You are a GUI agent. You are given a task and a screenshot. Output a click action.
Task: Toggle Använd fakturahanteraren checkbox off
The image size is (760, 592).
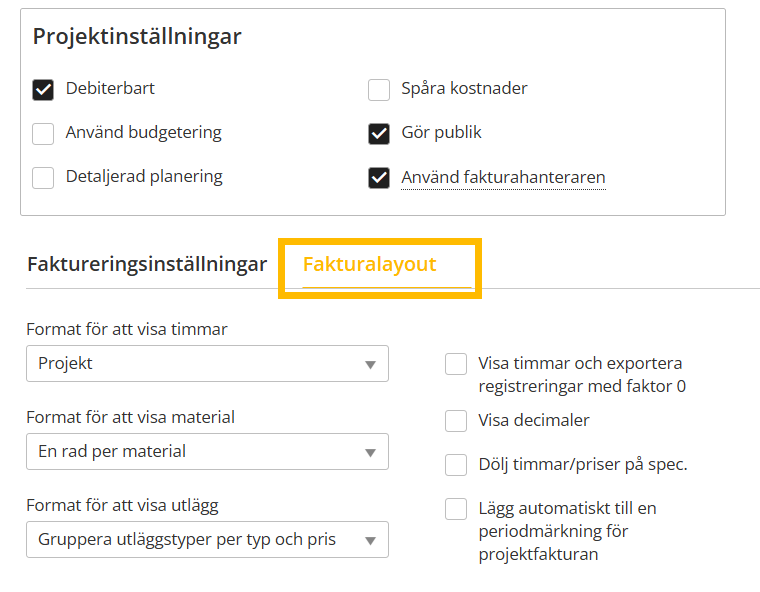pos(379,178)
